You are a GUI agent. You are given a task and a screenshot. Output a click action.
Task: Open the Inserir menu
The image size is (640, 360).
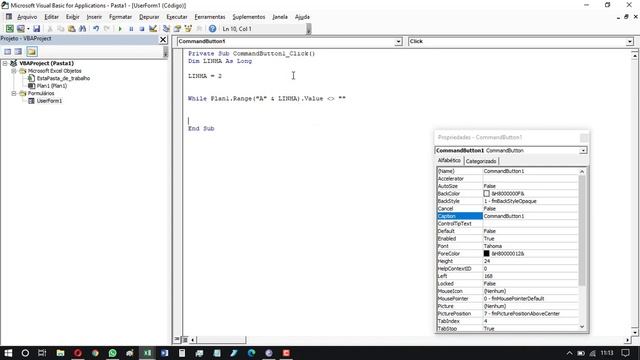(94, 17)
